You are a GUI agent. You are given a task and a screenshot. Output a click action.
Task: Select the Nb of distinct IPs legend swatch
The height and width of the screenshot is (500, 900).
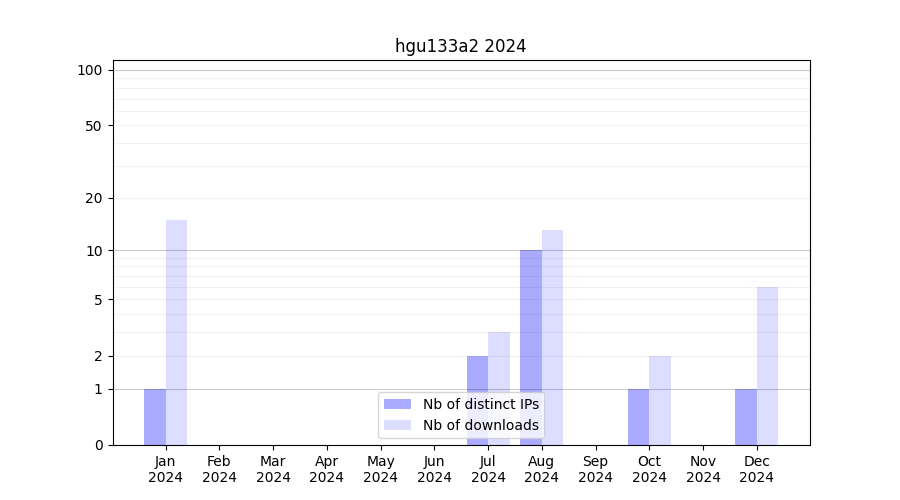point(397,404)
